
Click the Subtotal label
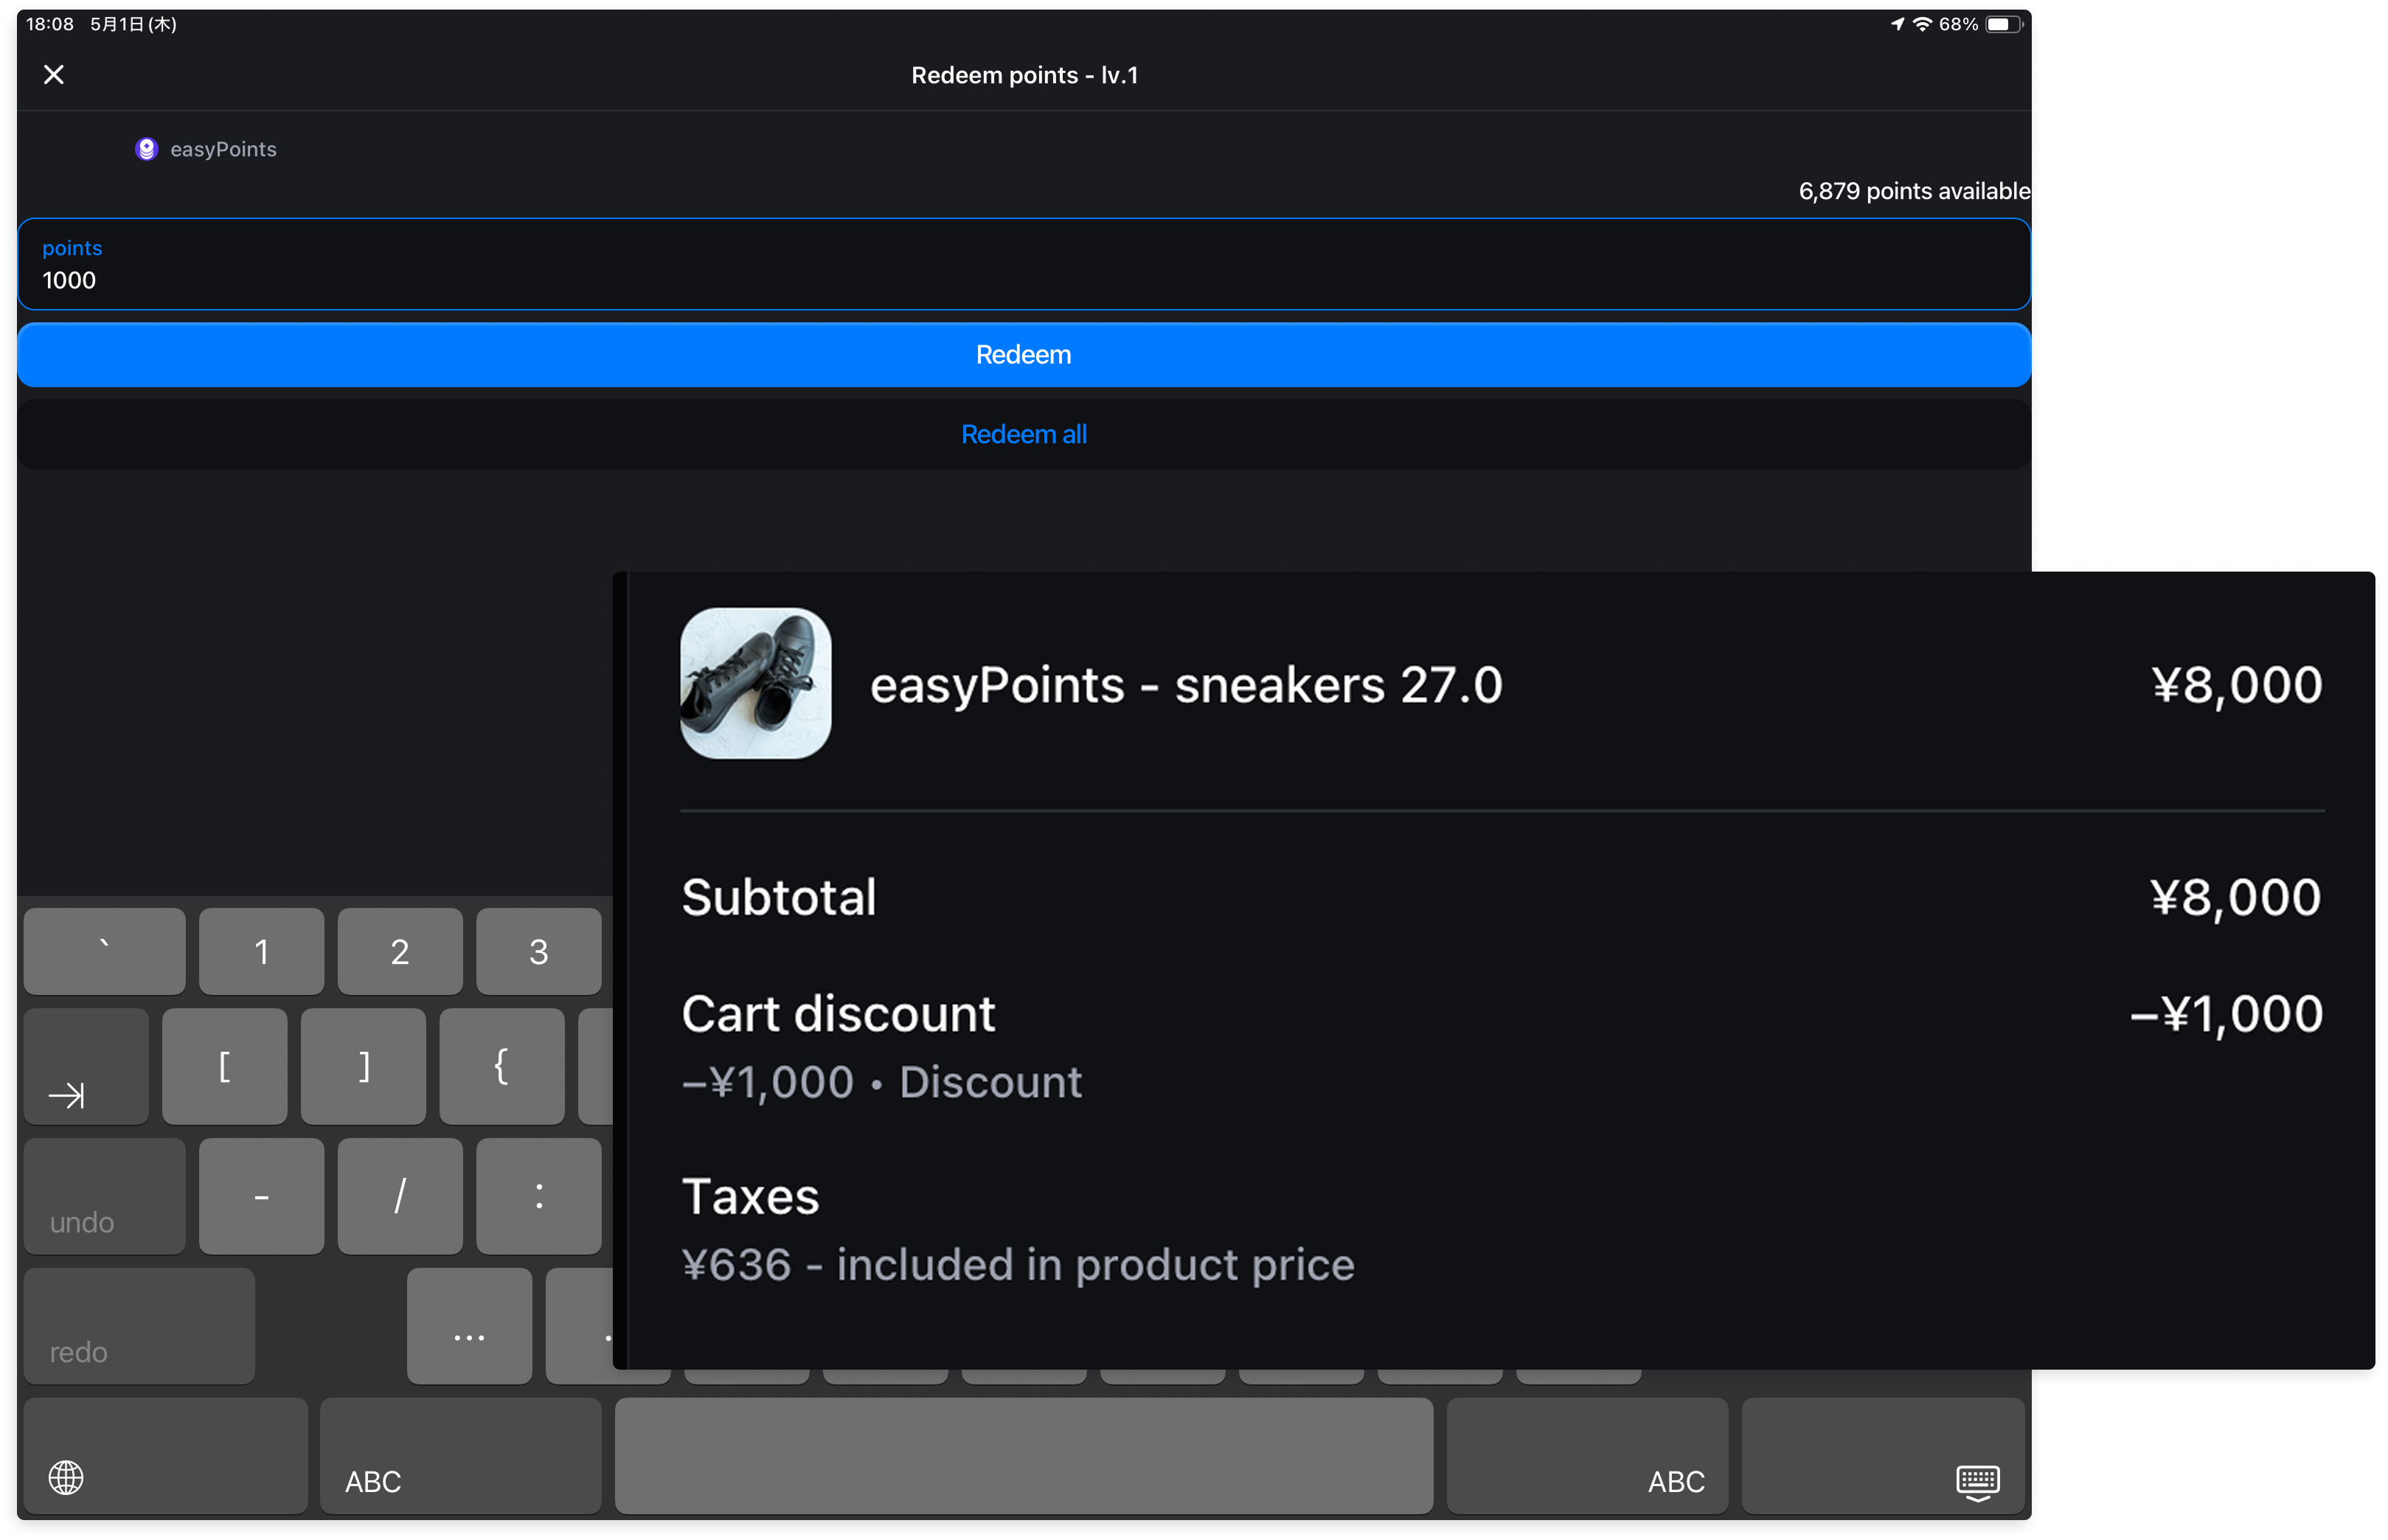[x=779, y=897]
